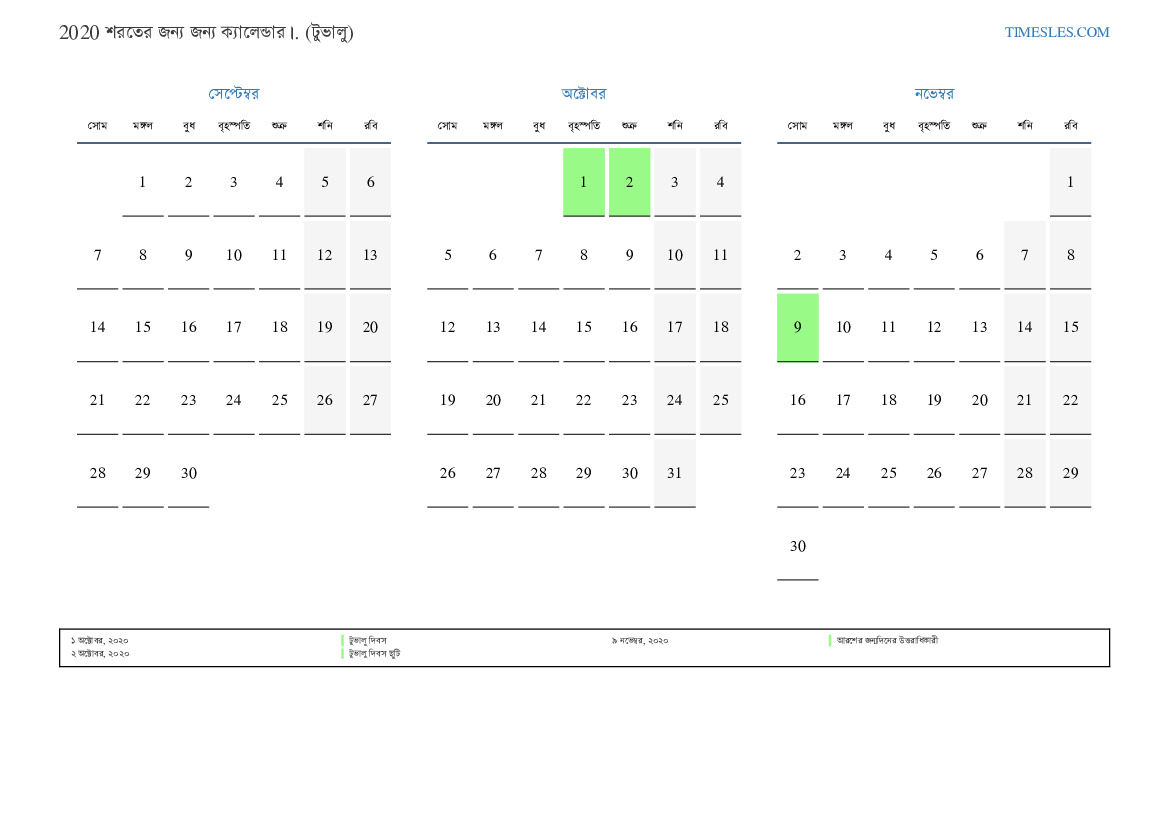The width and height of the screenshot is (1169, 827).
Task: Click ১ অক্টোবর, ২০২০ legend date
Action: pos(99,641)
